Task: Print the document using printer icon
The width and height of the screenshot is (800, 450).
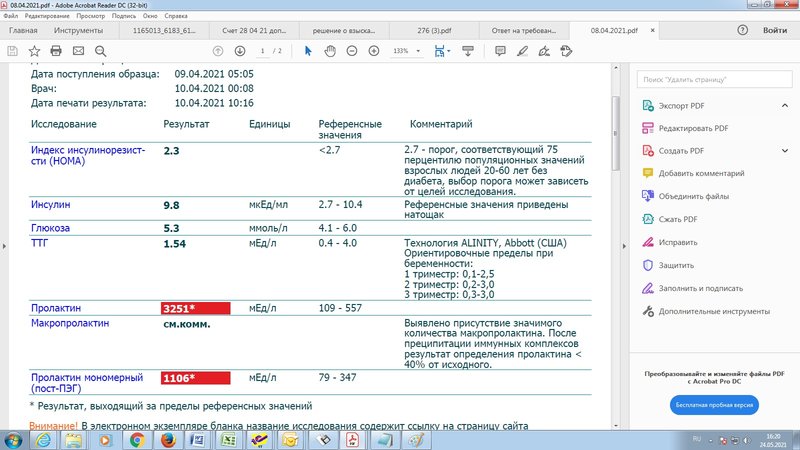Action: pos(56,51)
